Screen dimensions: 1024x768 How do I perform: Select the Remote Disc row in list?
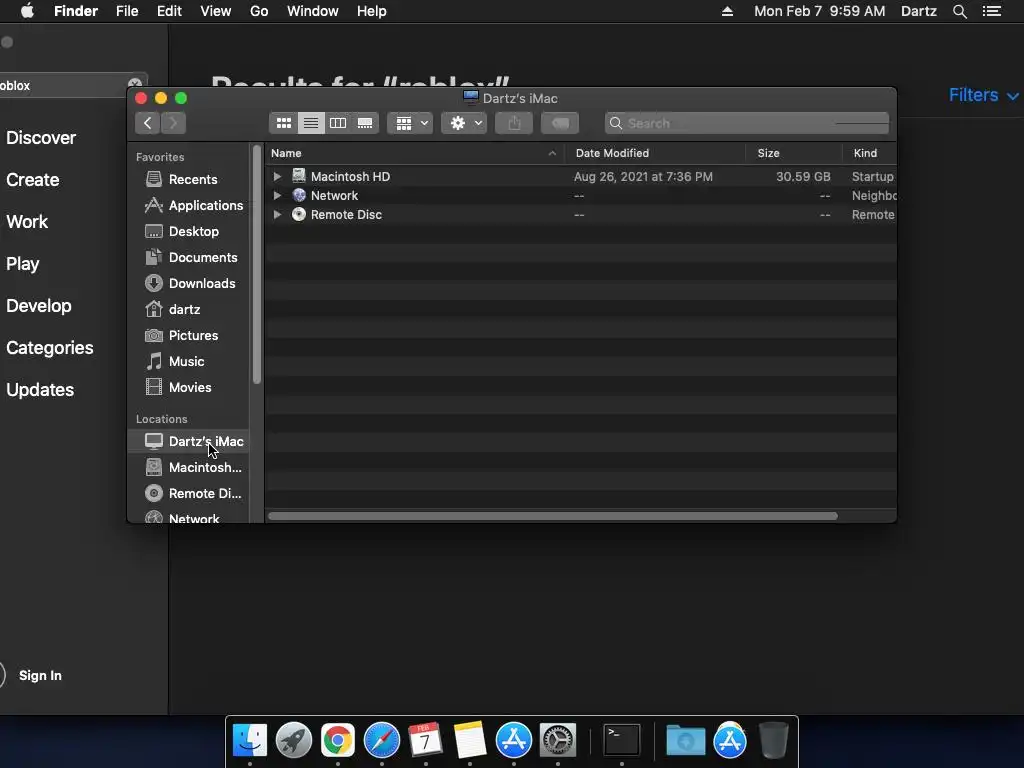581,214
